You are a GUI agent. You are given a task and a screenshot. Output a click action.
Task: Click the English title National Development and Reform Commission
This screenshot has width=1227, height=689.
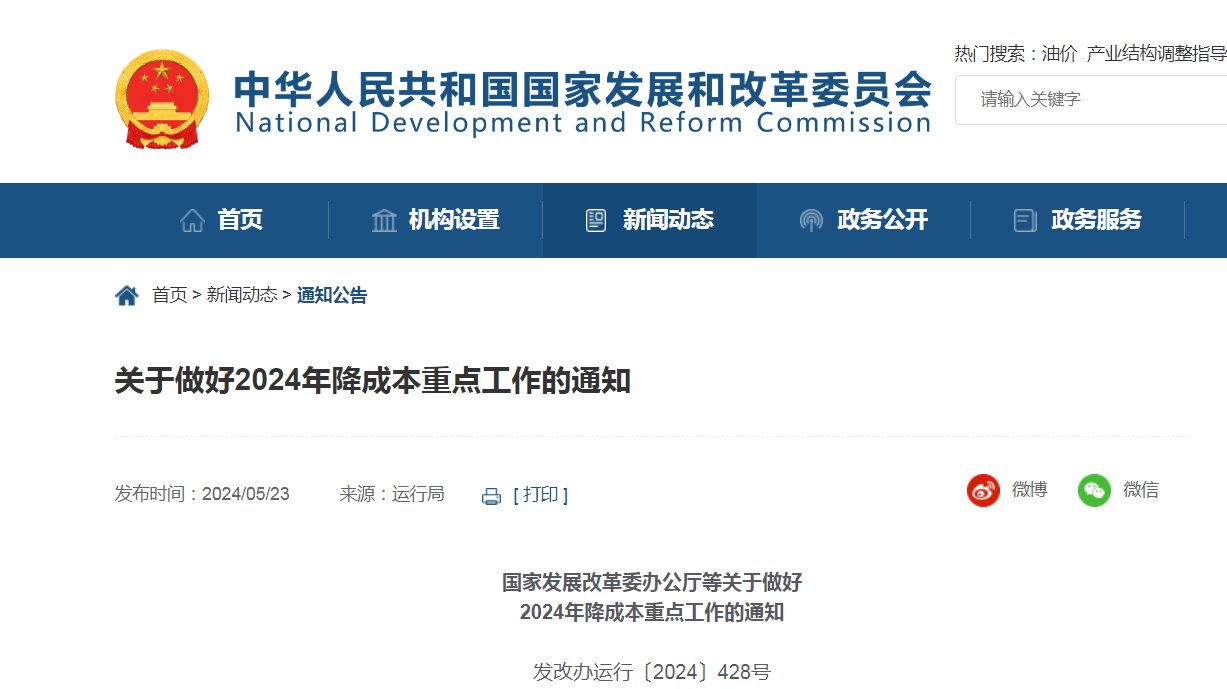click(583, 123)
